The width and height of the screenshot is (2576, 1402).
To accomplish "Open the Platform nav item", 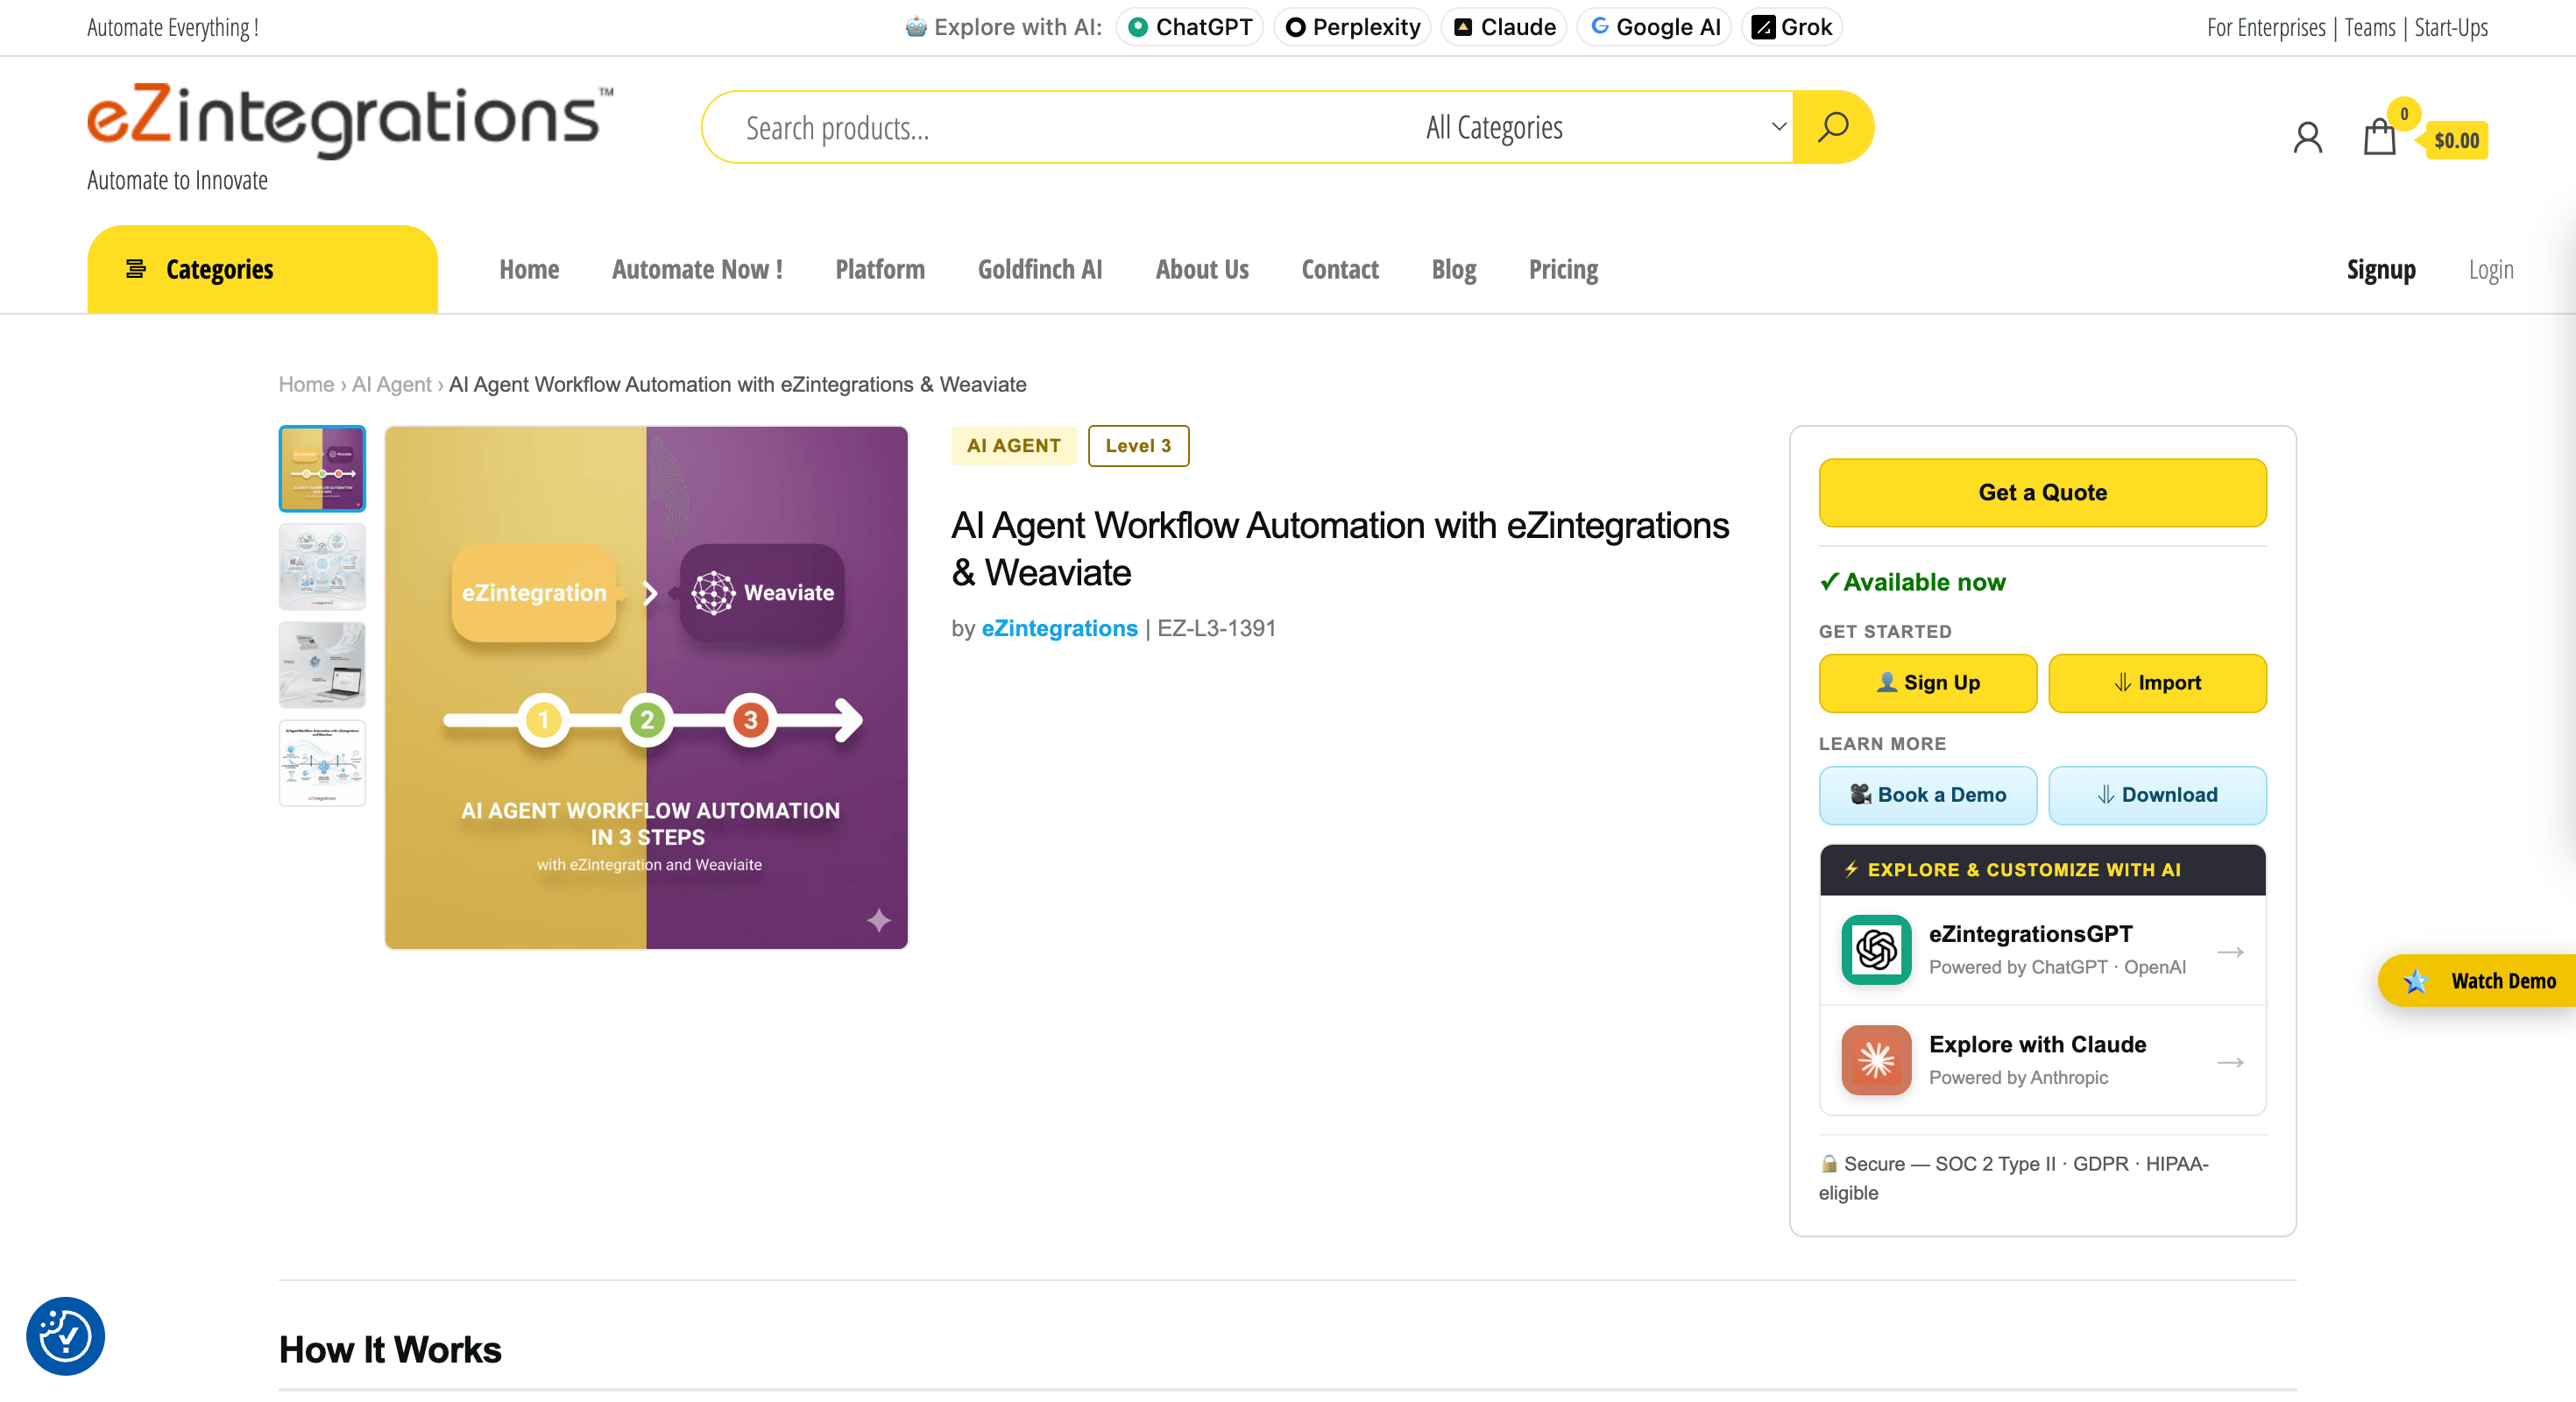I will point(880,269).
